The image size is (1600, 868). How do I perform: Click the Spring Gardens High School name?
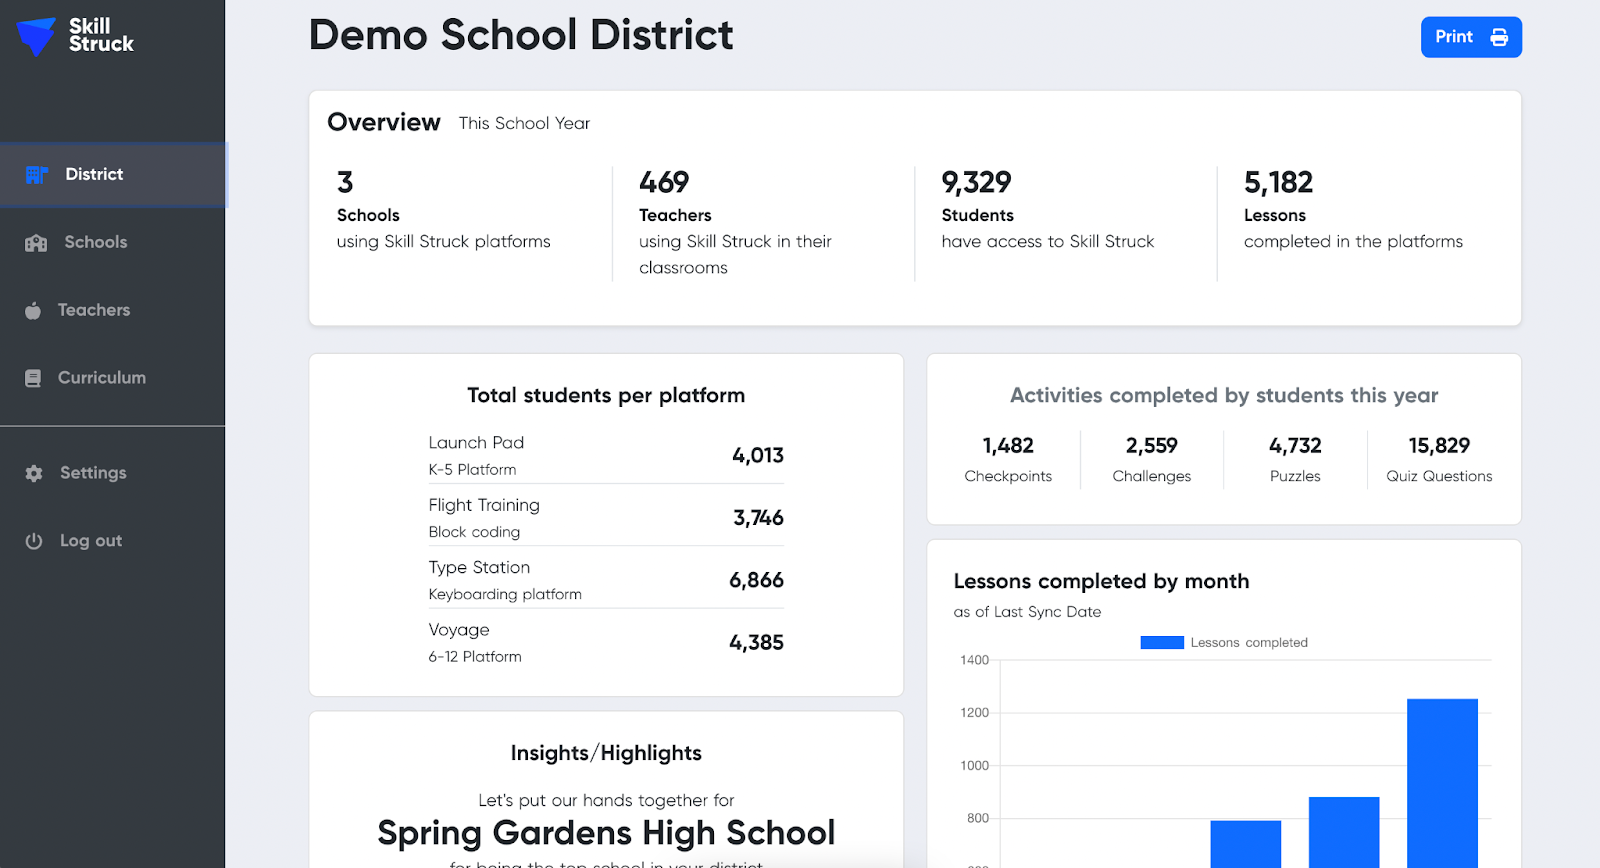[x=606, y=833]
